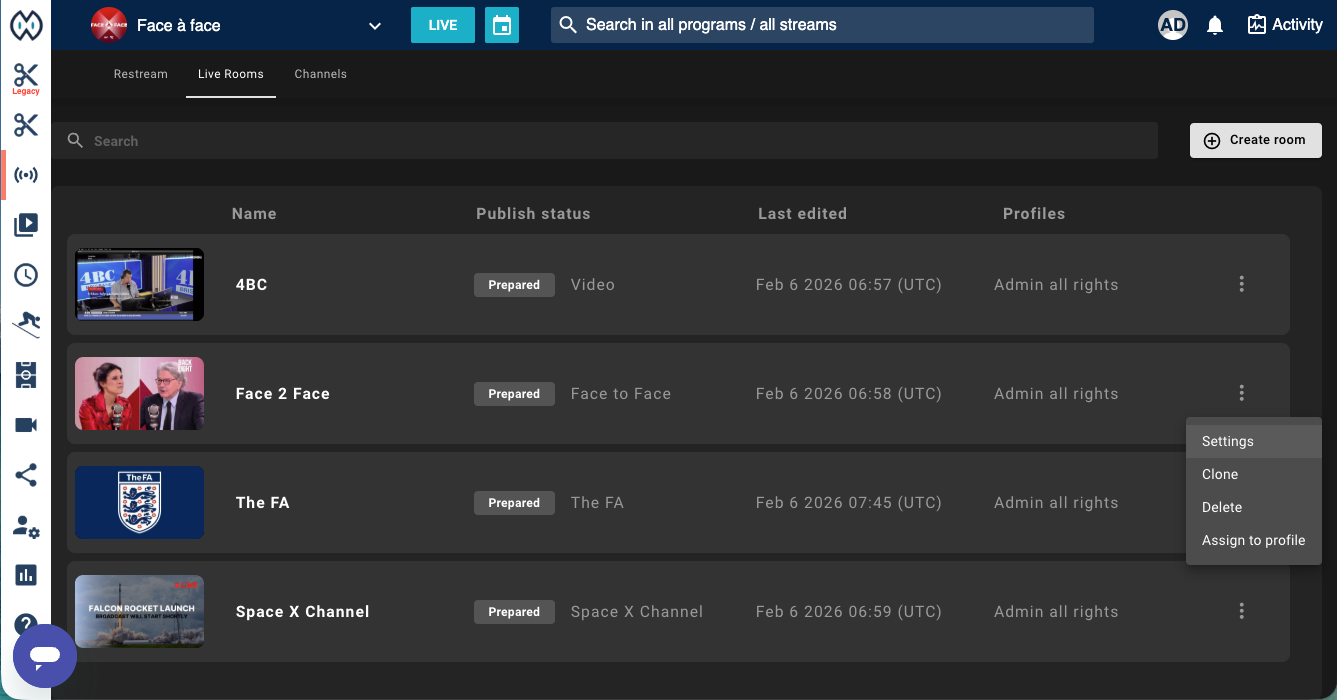Image resolution: width=1337 pixels, height=700 pixels.
Task: Switch to the Channels tab
Action: (321, 74)
